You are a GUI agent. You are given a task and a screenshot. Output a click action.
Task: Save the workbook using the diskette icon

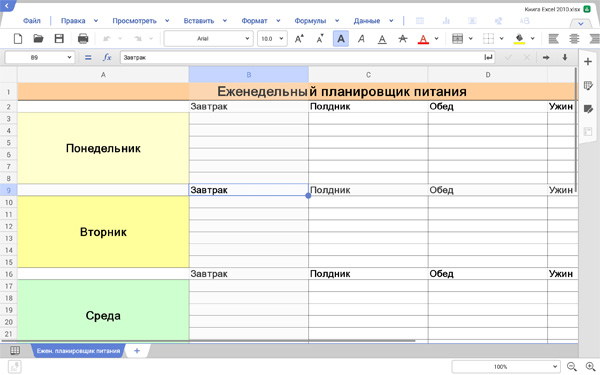click(59, 39)
